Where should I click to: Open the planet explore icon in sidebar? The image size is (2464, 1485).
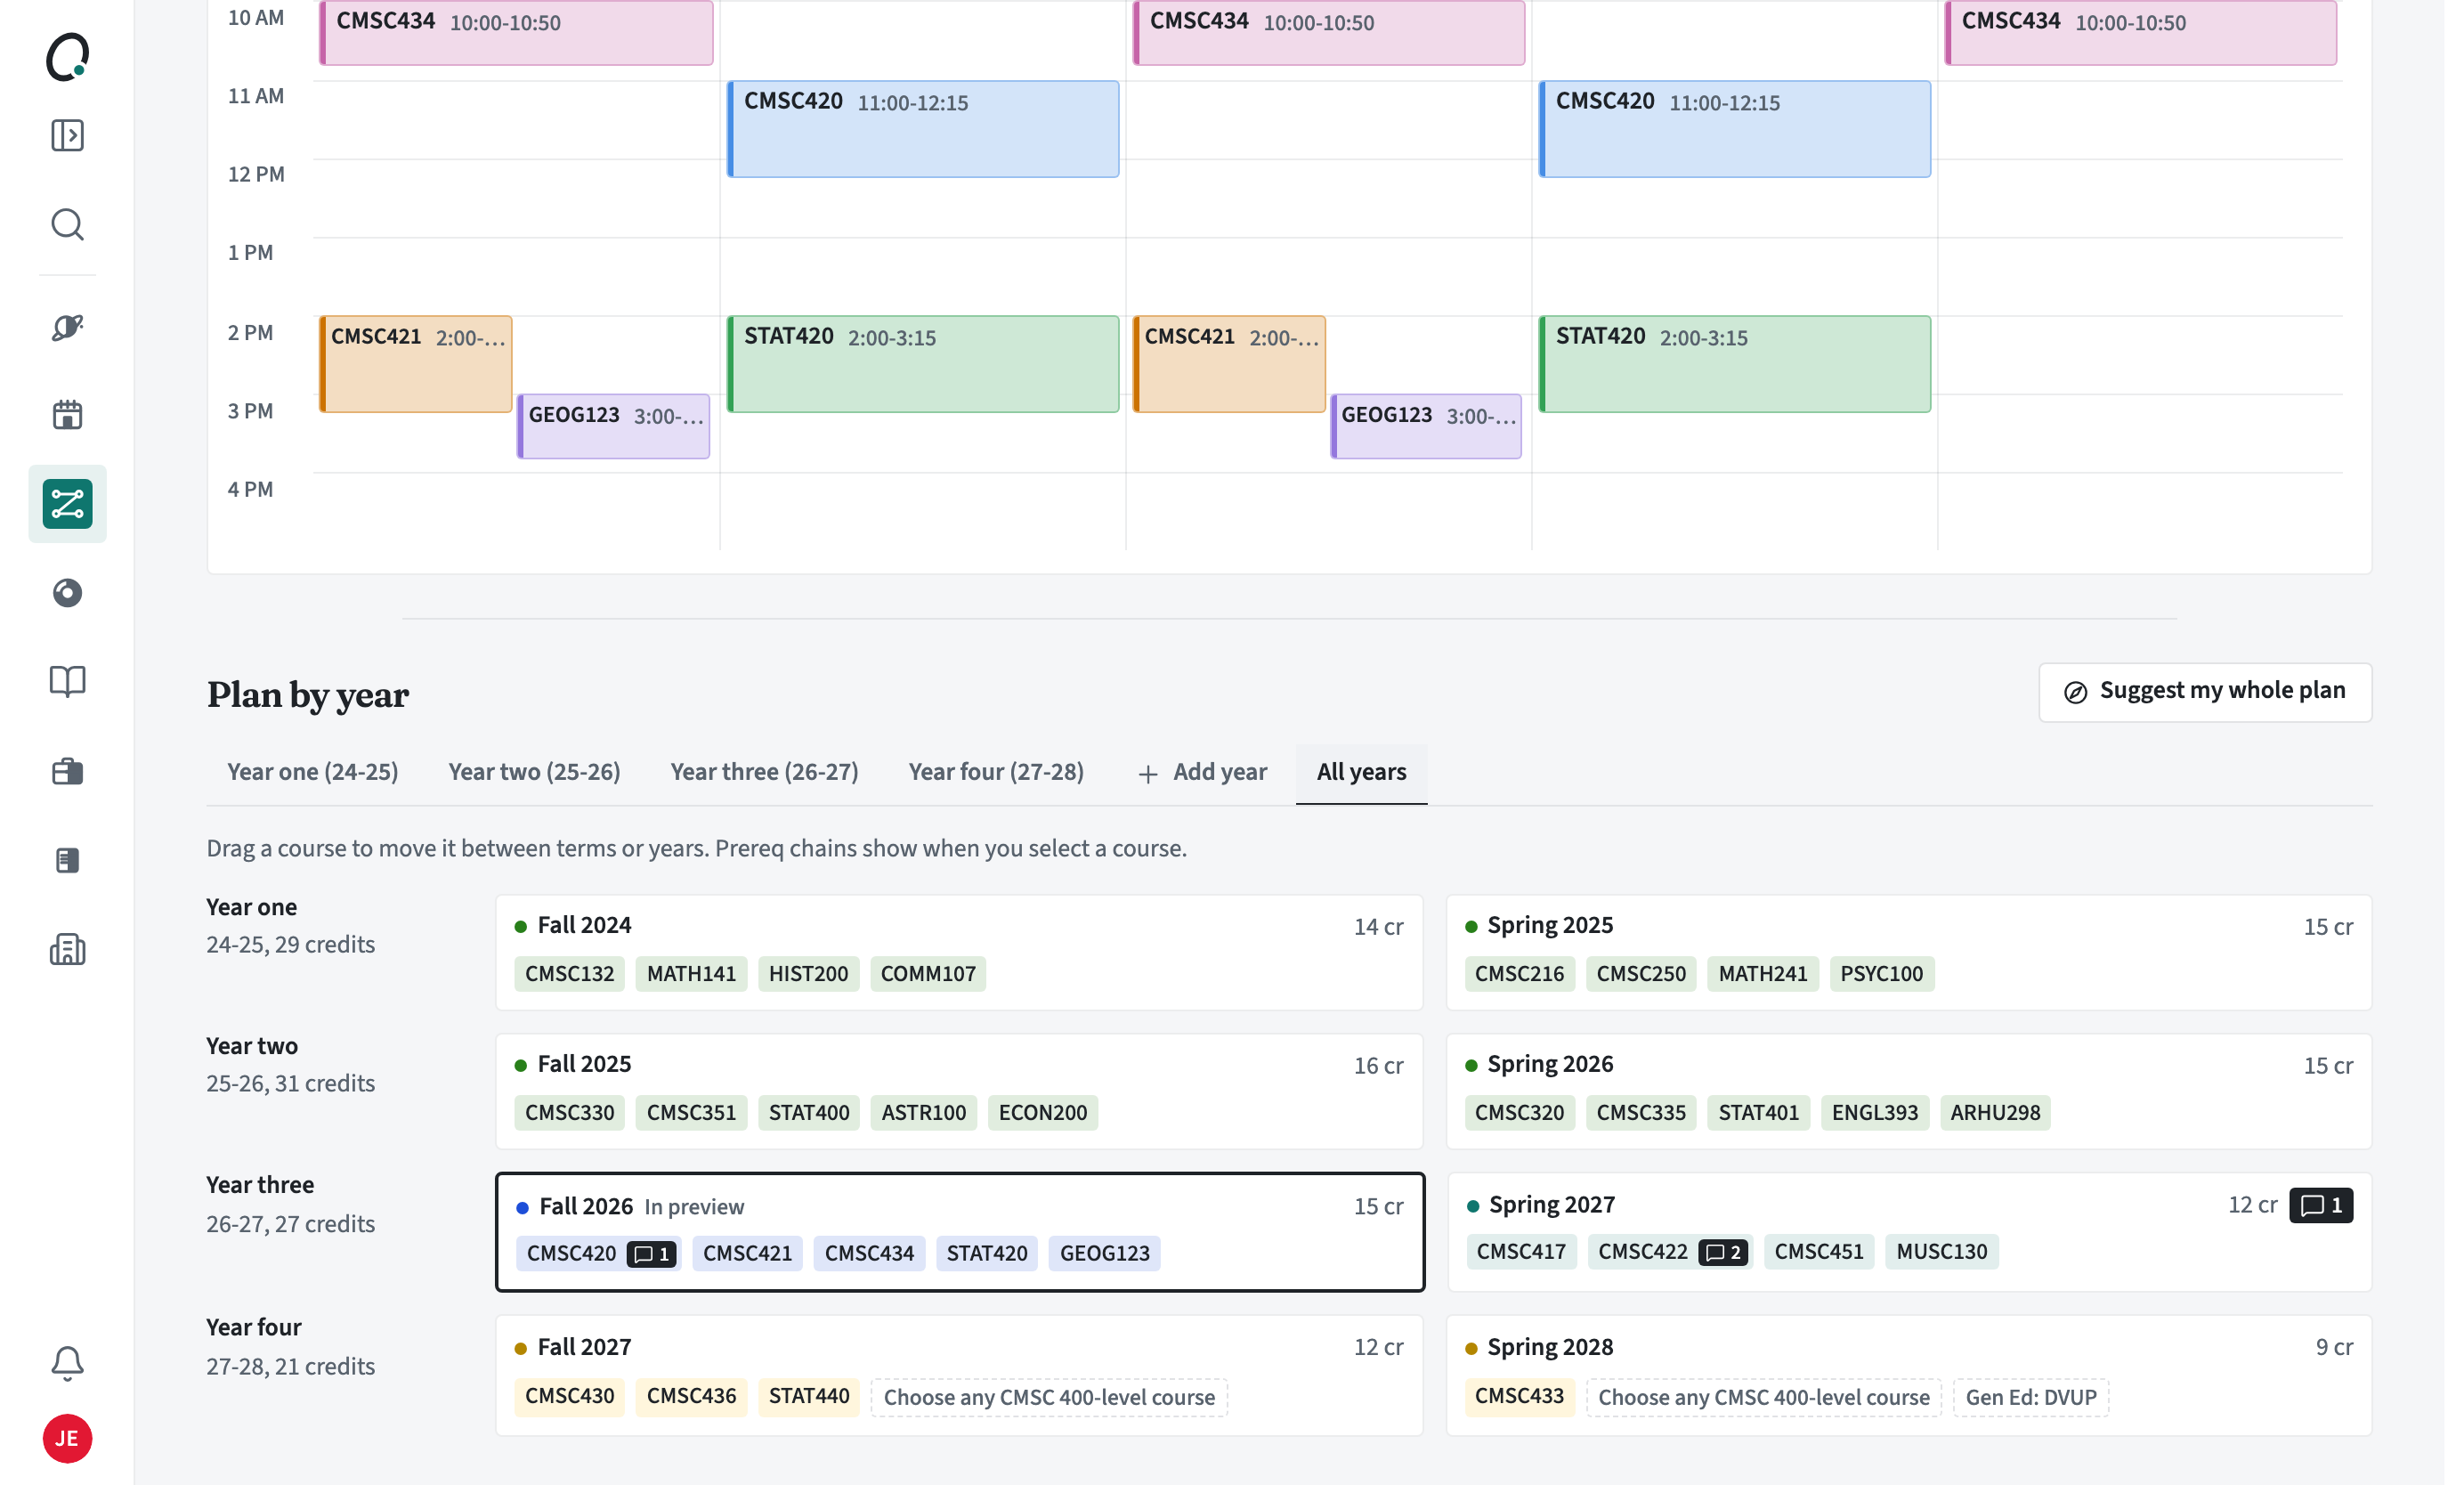[x=67, y=327]
